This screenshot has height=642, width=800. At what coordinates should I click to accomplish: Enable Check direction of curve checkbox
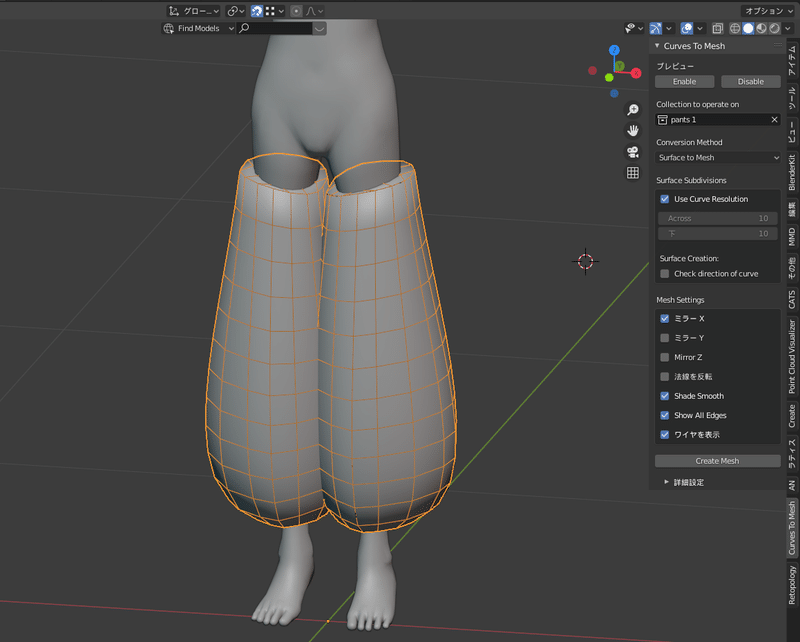(665, 274)
